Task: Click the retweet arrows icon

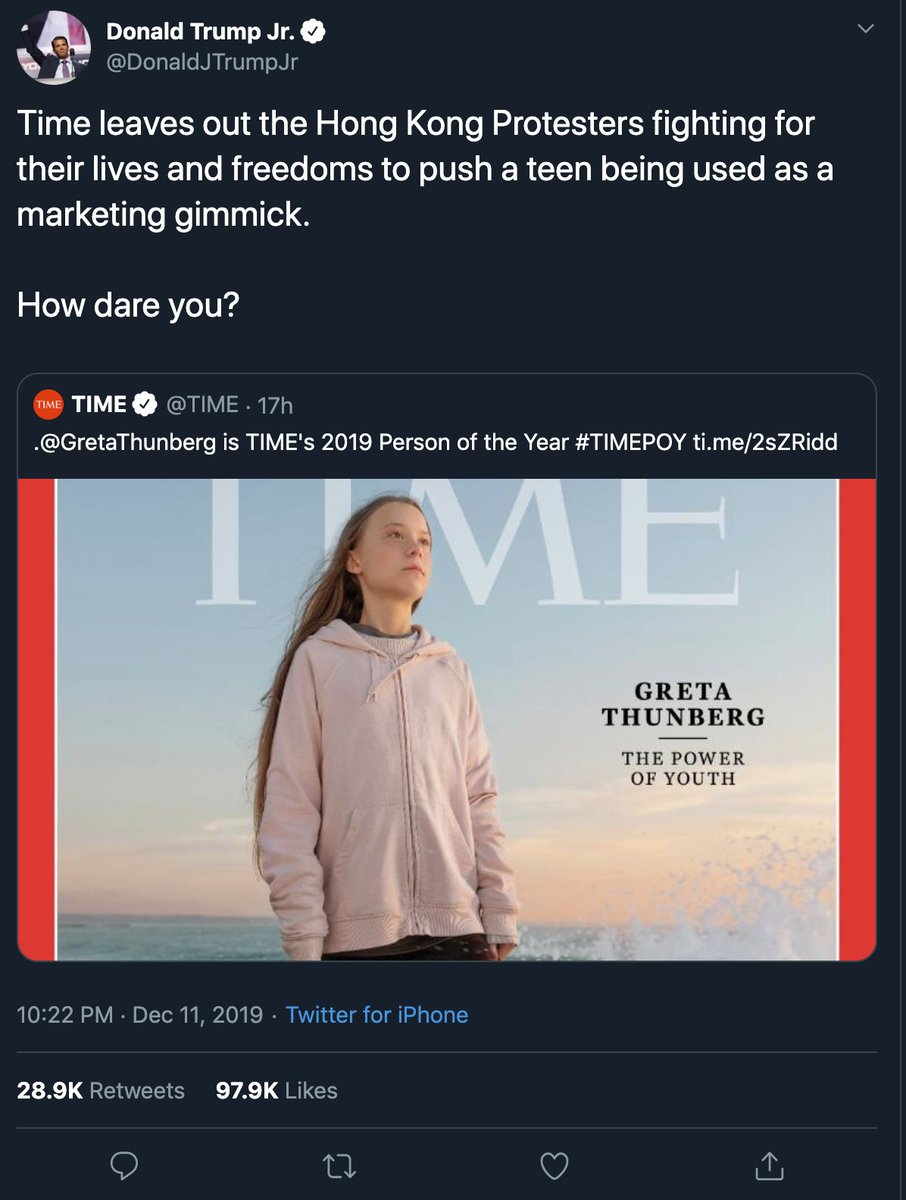Action: point(339,1165)
